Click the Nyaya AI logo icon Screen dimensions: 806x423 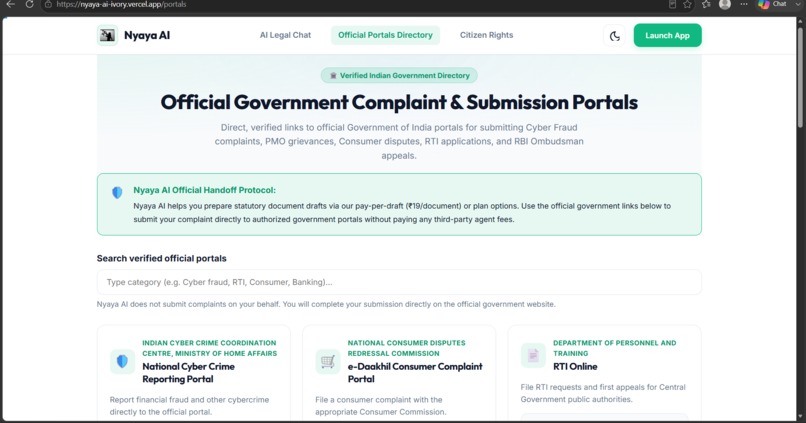coord(107,35)
